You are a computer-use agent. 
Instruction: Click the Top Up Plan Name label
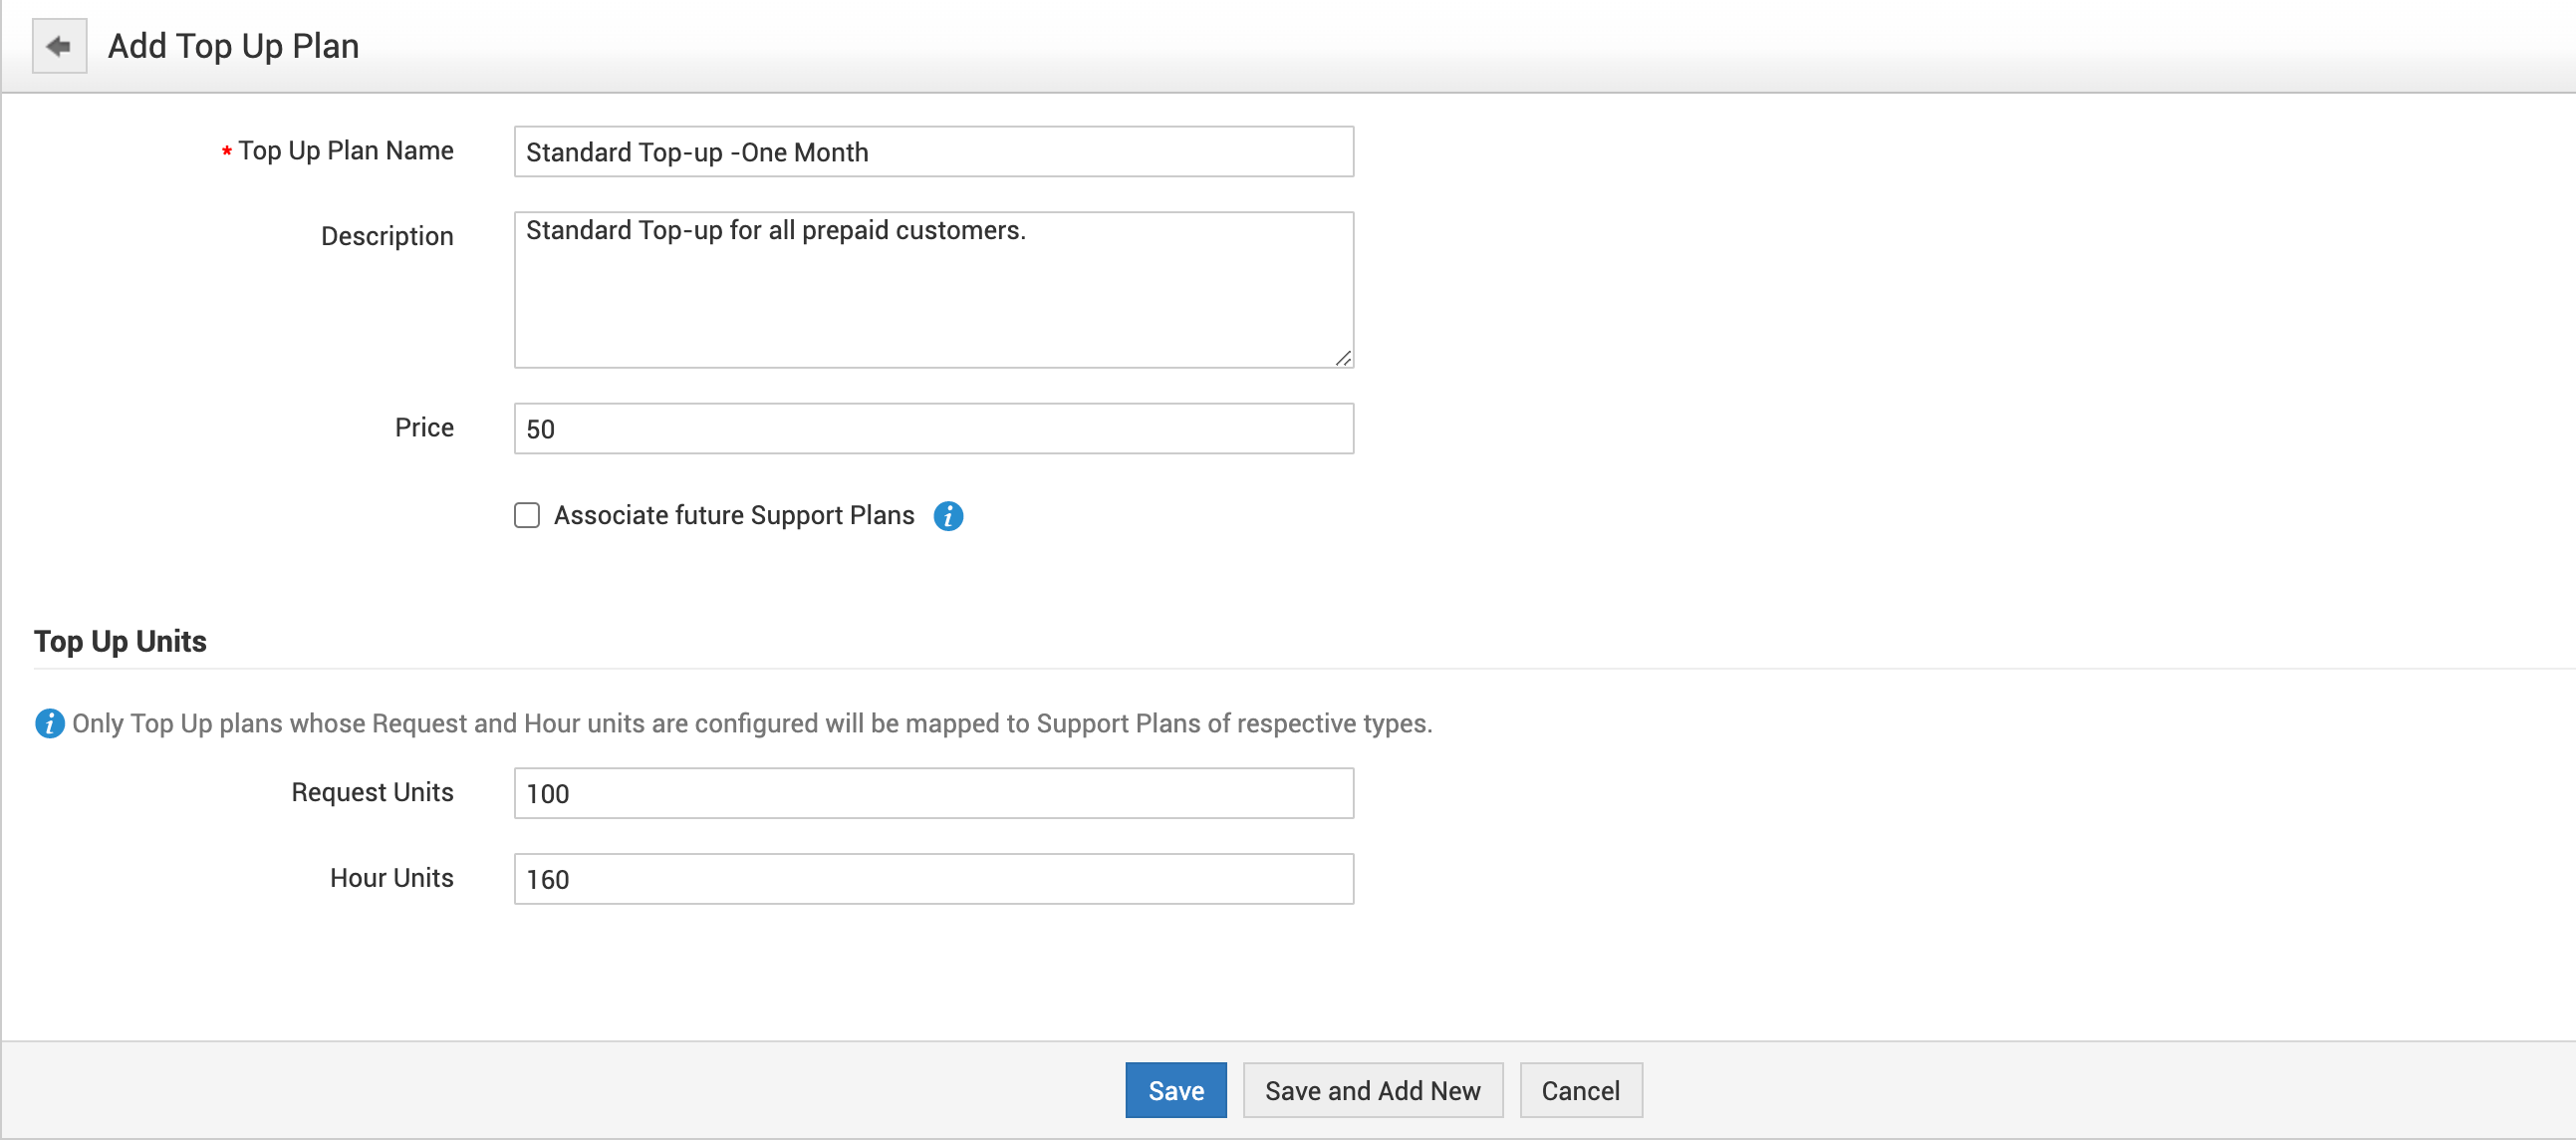click(345, 151)
